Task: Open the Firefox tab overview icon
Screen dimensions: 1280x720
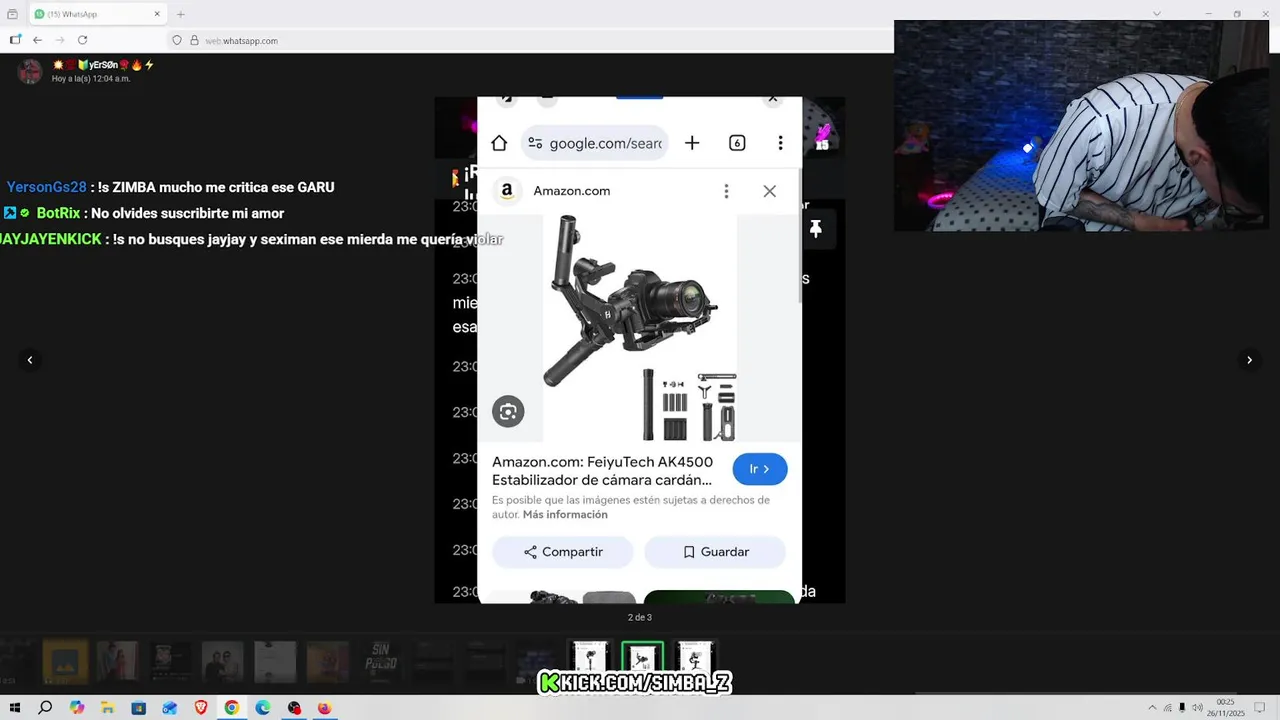Action: coord(13,14)
